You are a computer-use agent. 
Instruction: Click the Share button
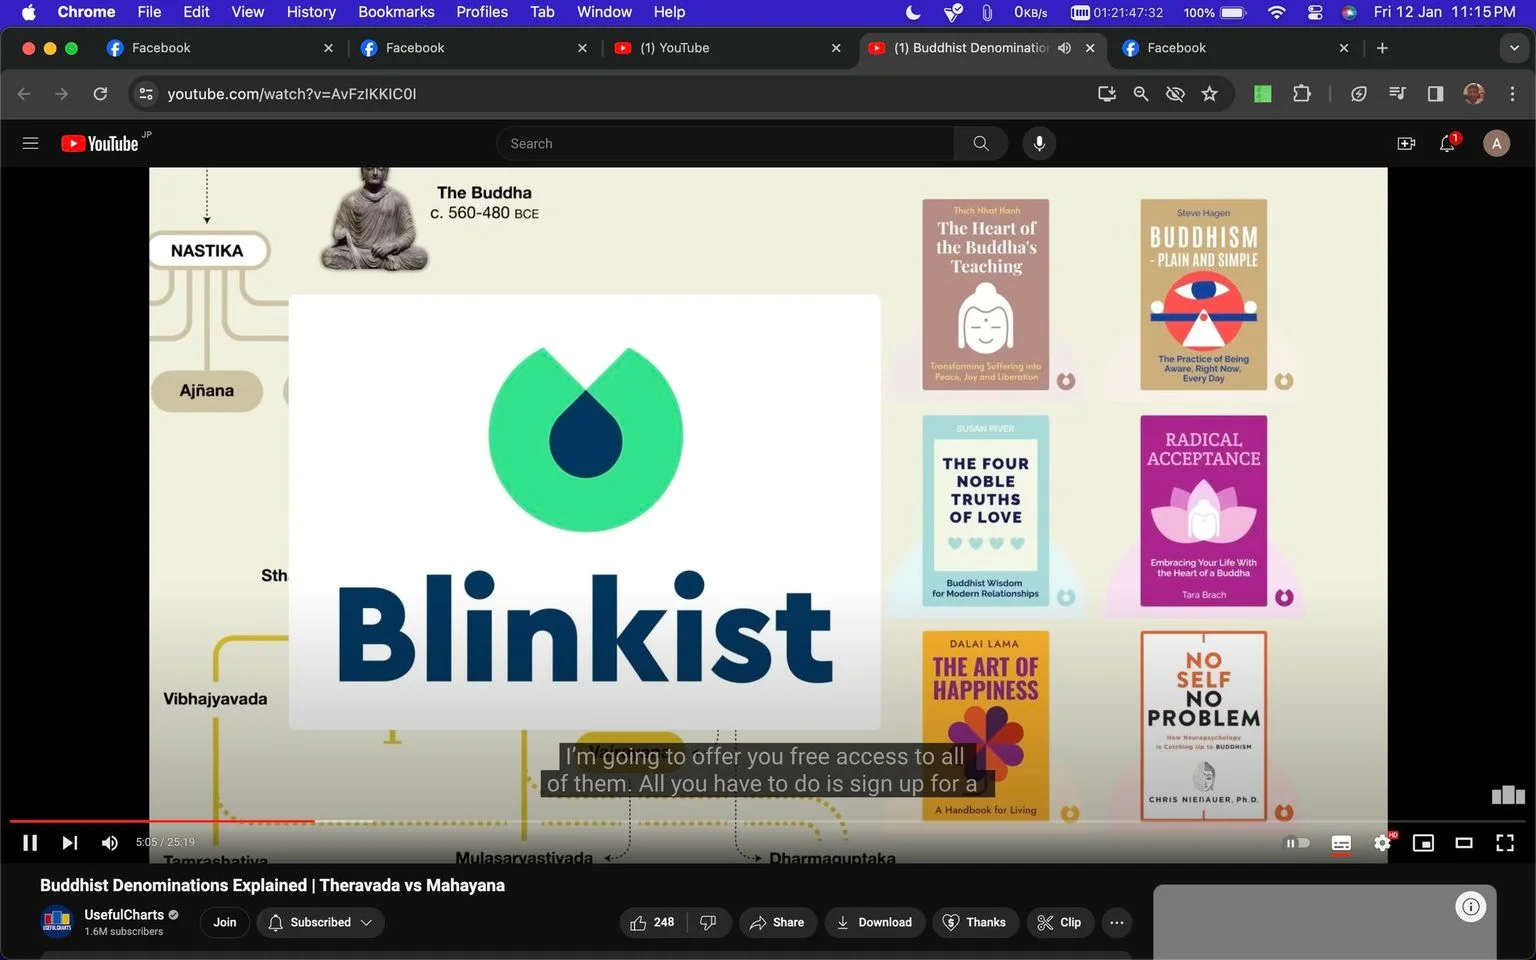point(777,922)
